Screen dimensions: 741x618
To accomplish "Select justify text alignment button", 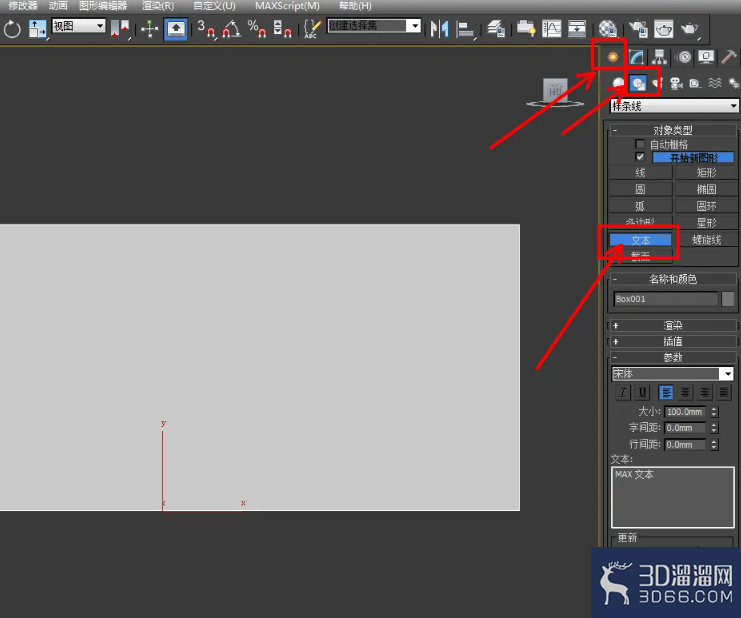I will [724, 392].
